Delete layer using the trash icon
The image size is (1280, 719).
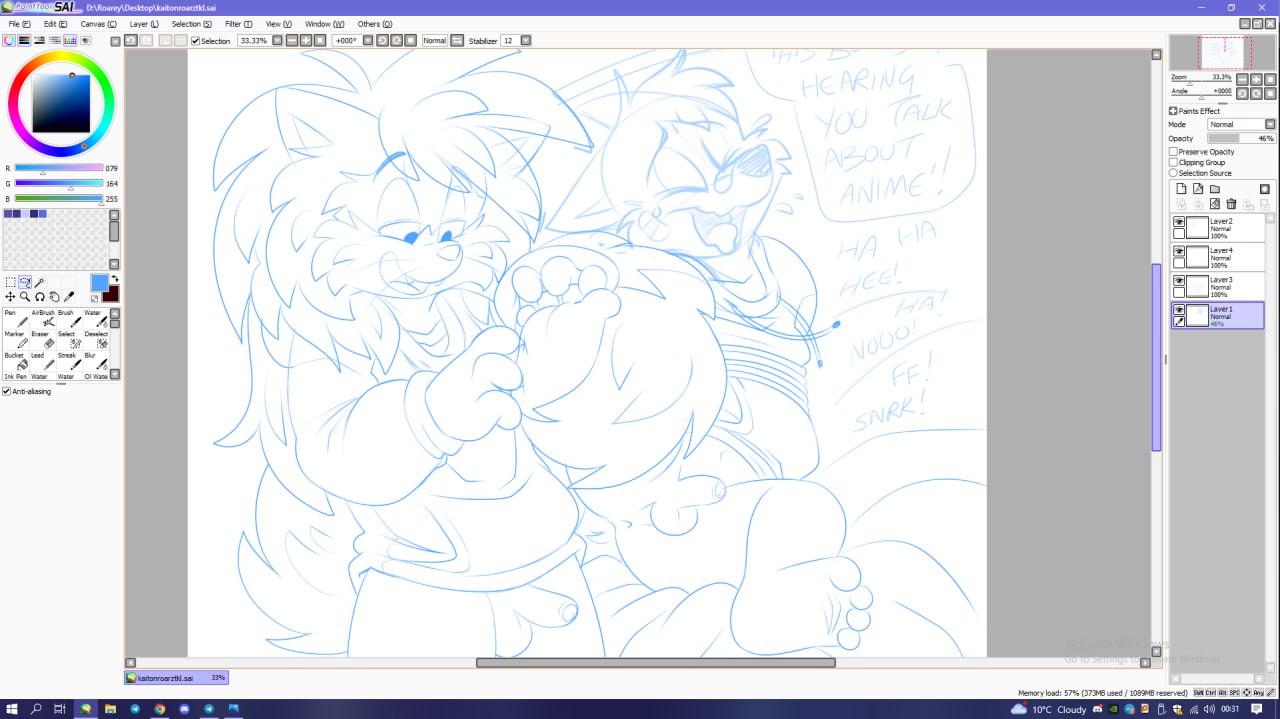pos(1231,204)
